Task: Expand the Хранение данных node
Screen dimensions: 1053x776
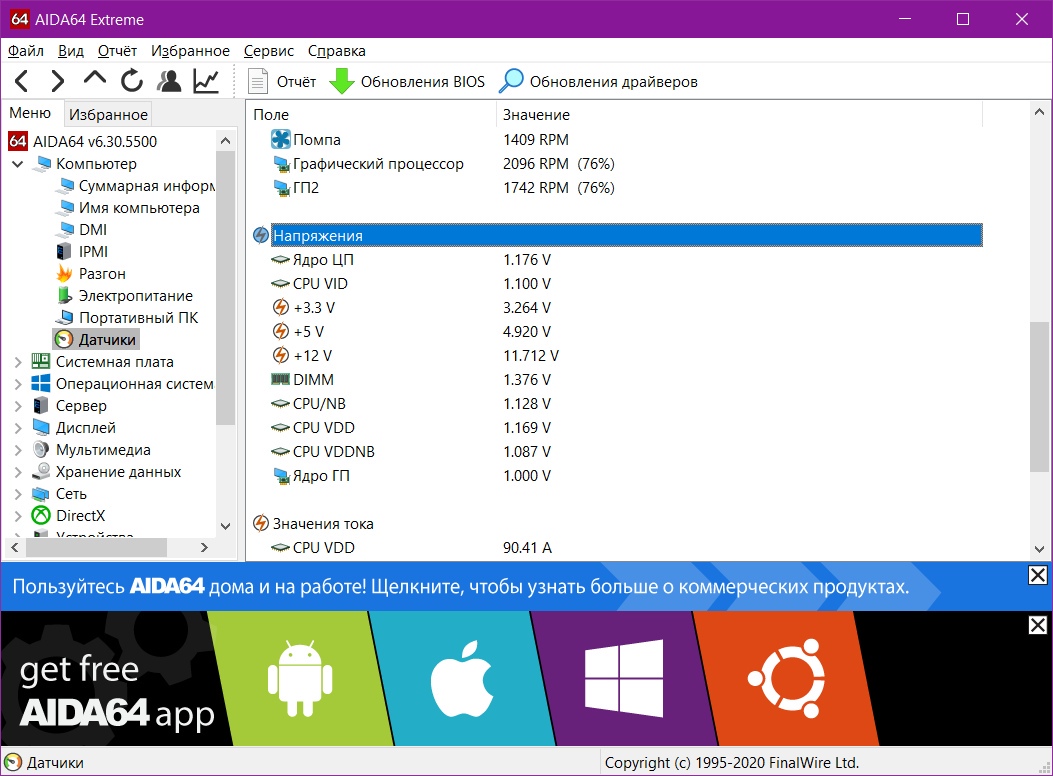Action: pos(18,472)
